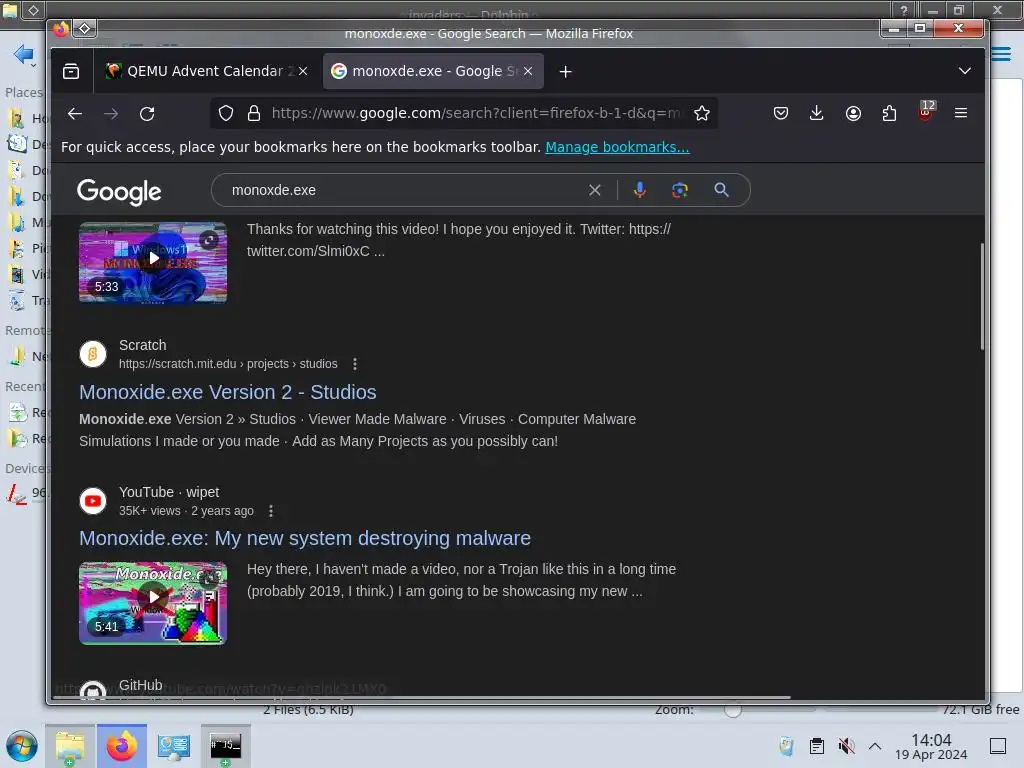Click the Firefox window menu diamond icon
The width and height of the screenshot is (1024, 768).
(85, 28)
